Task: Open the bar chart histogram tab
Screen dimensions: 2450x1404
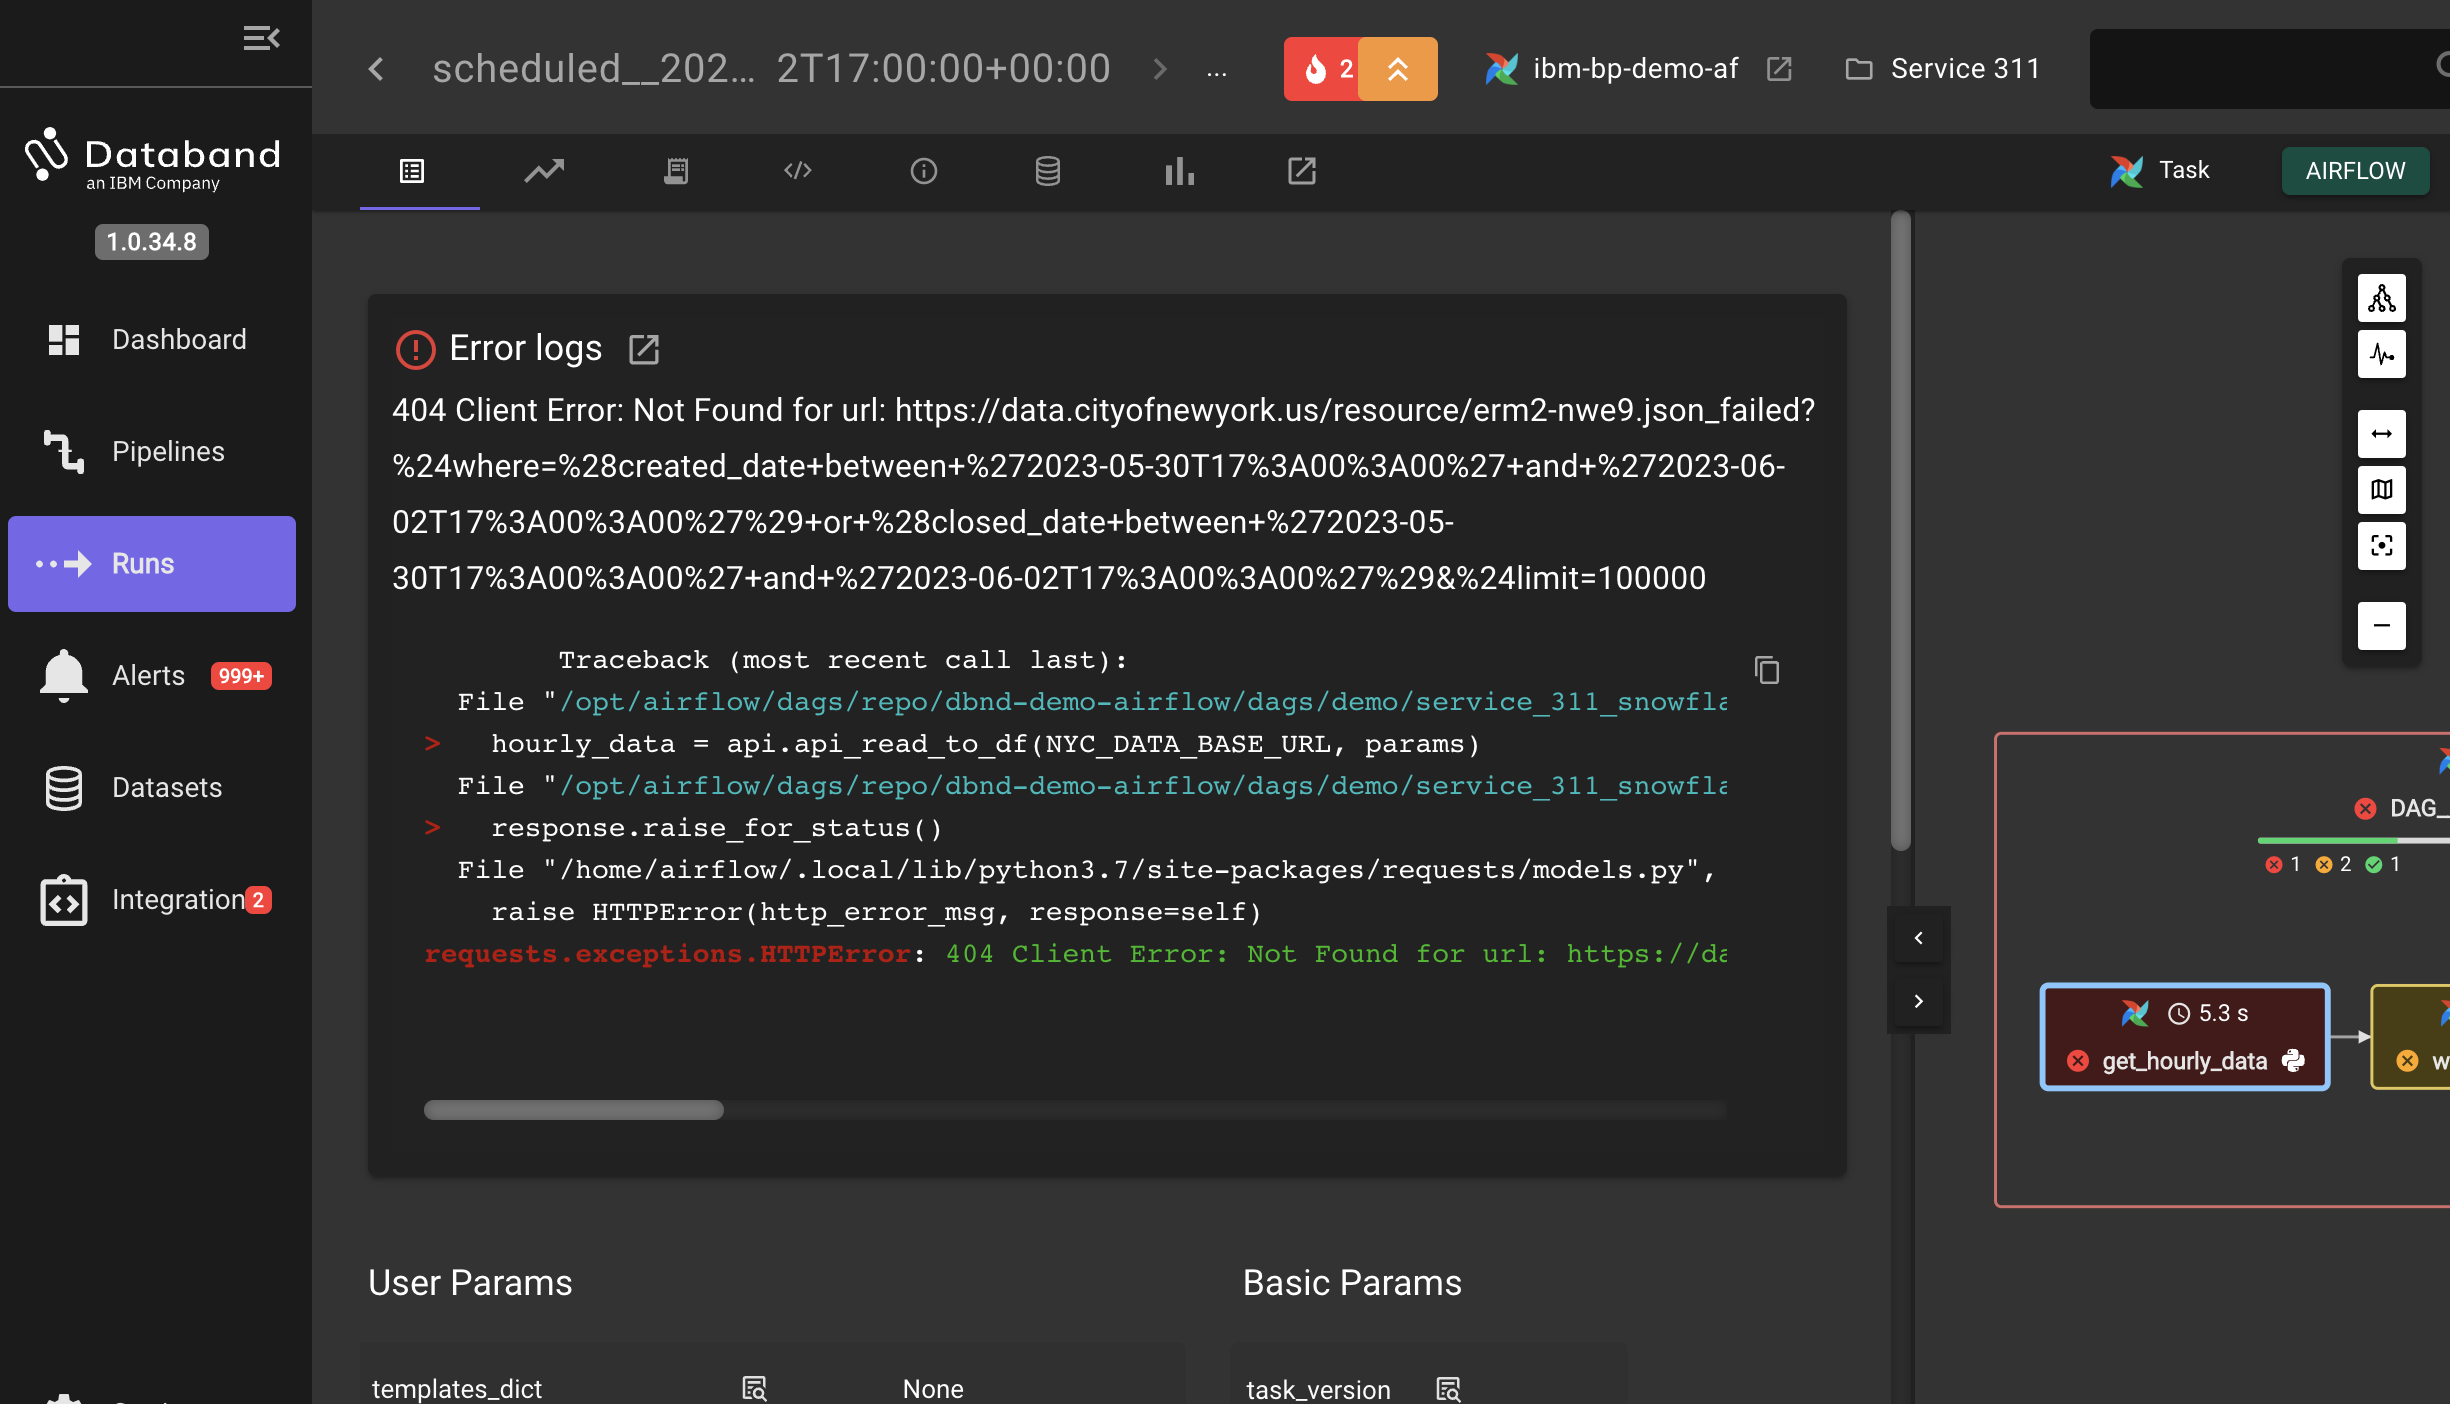Action: coord(1179,171)
